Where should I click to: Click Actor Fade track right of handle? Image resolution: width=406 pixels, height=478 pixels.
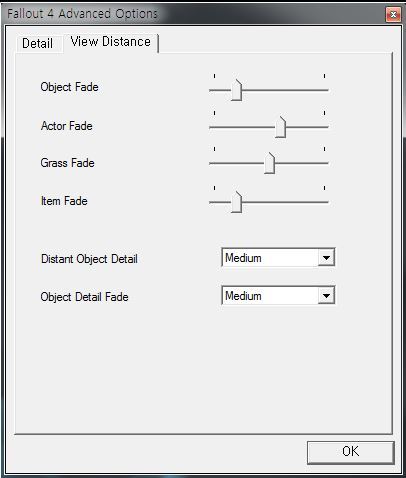click(x=308, y=127)
